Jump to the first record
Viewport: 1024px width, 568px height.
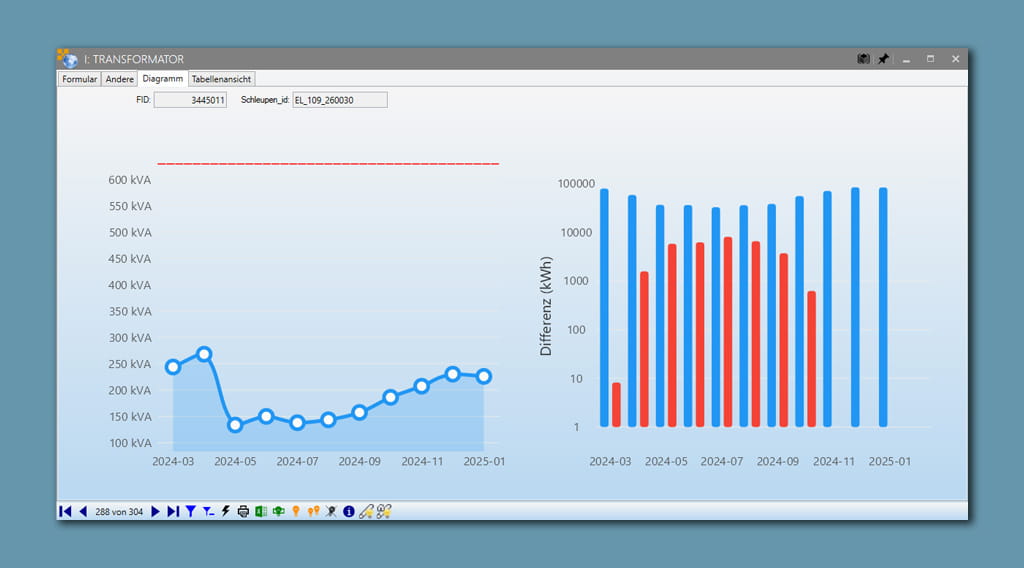coord(65,511)
